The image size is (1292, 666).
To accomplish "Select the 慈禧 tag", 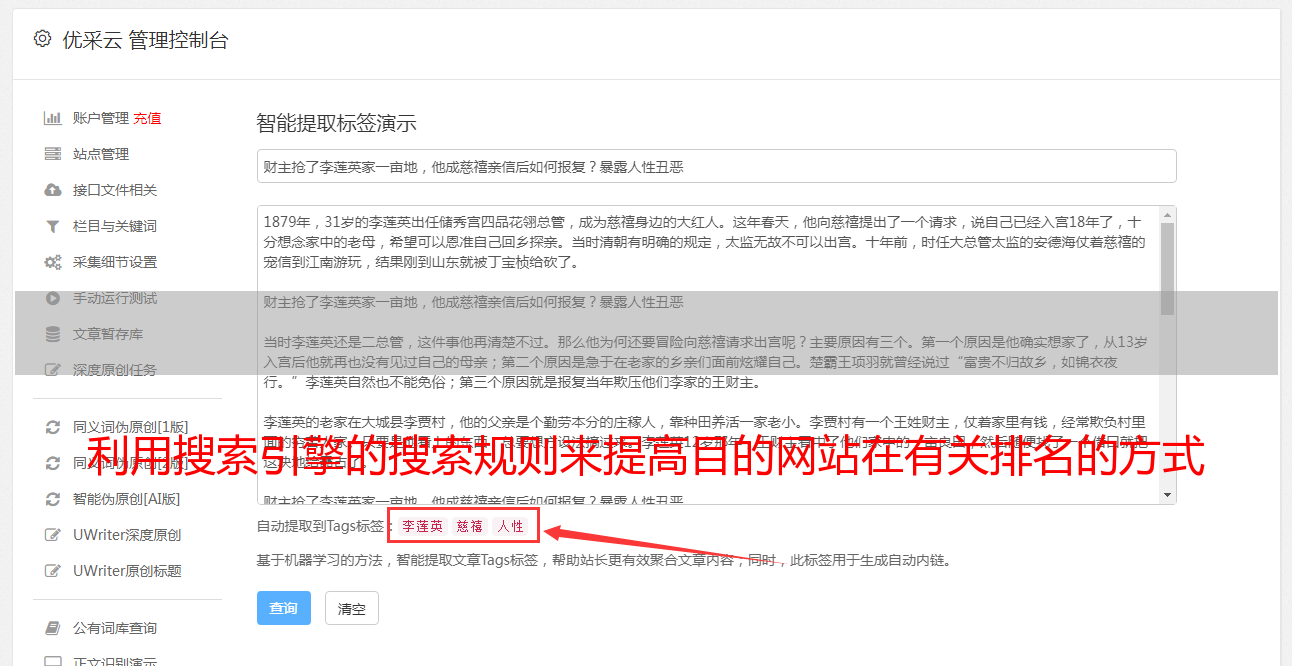I will (x=470, y=526).
